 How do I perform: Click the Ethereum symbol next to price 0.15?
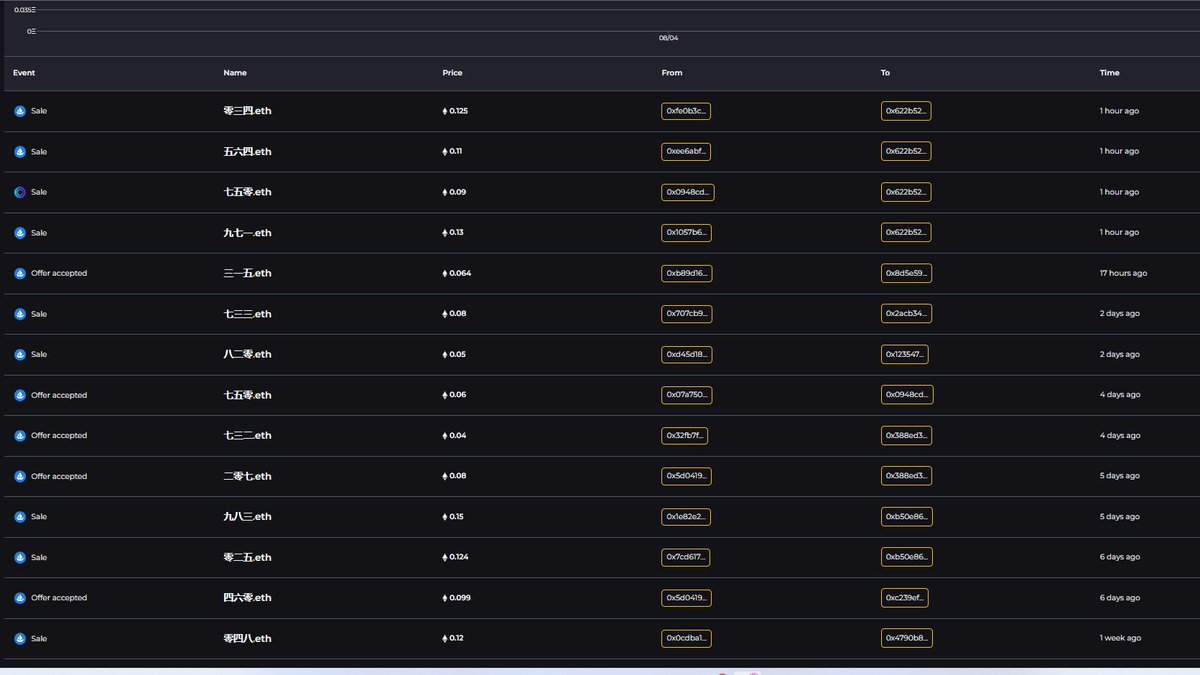445,517
